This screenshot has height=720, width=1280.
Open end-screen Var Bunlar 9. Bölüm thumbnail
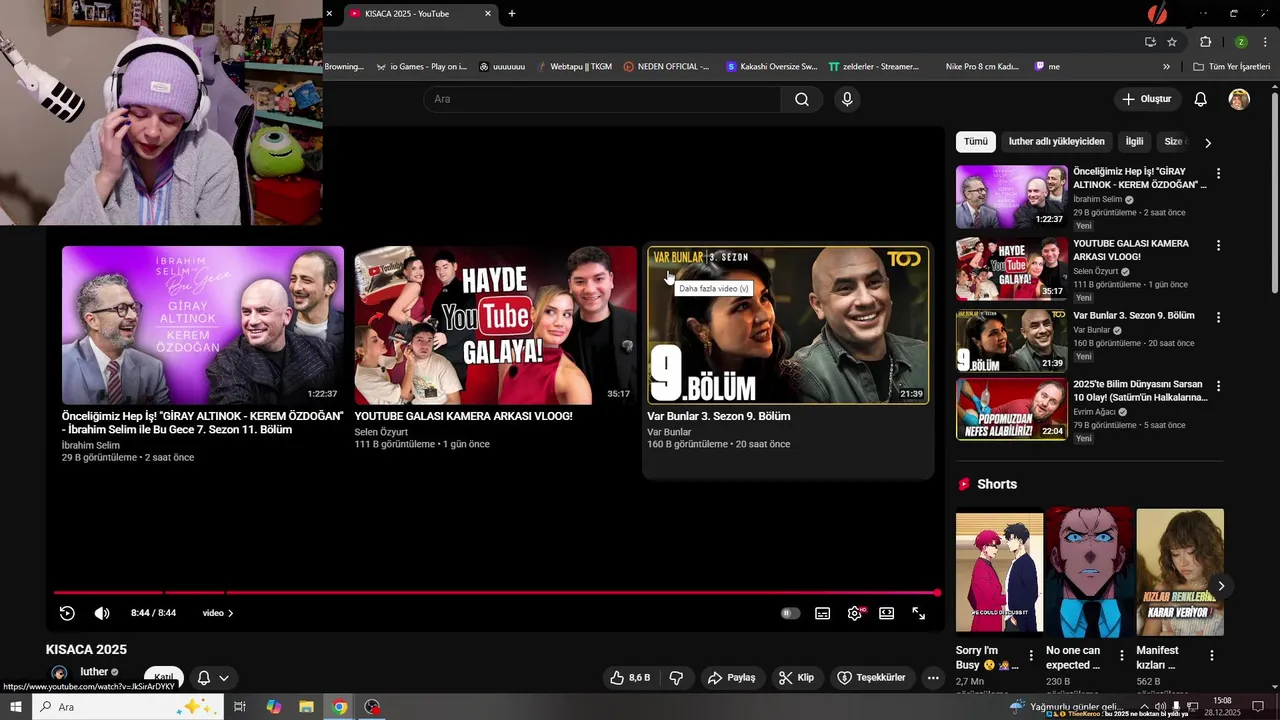788,325
